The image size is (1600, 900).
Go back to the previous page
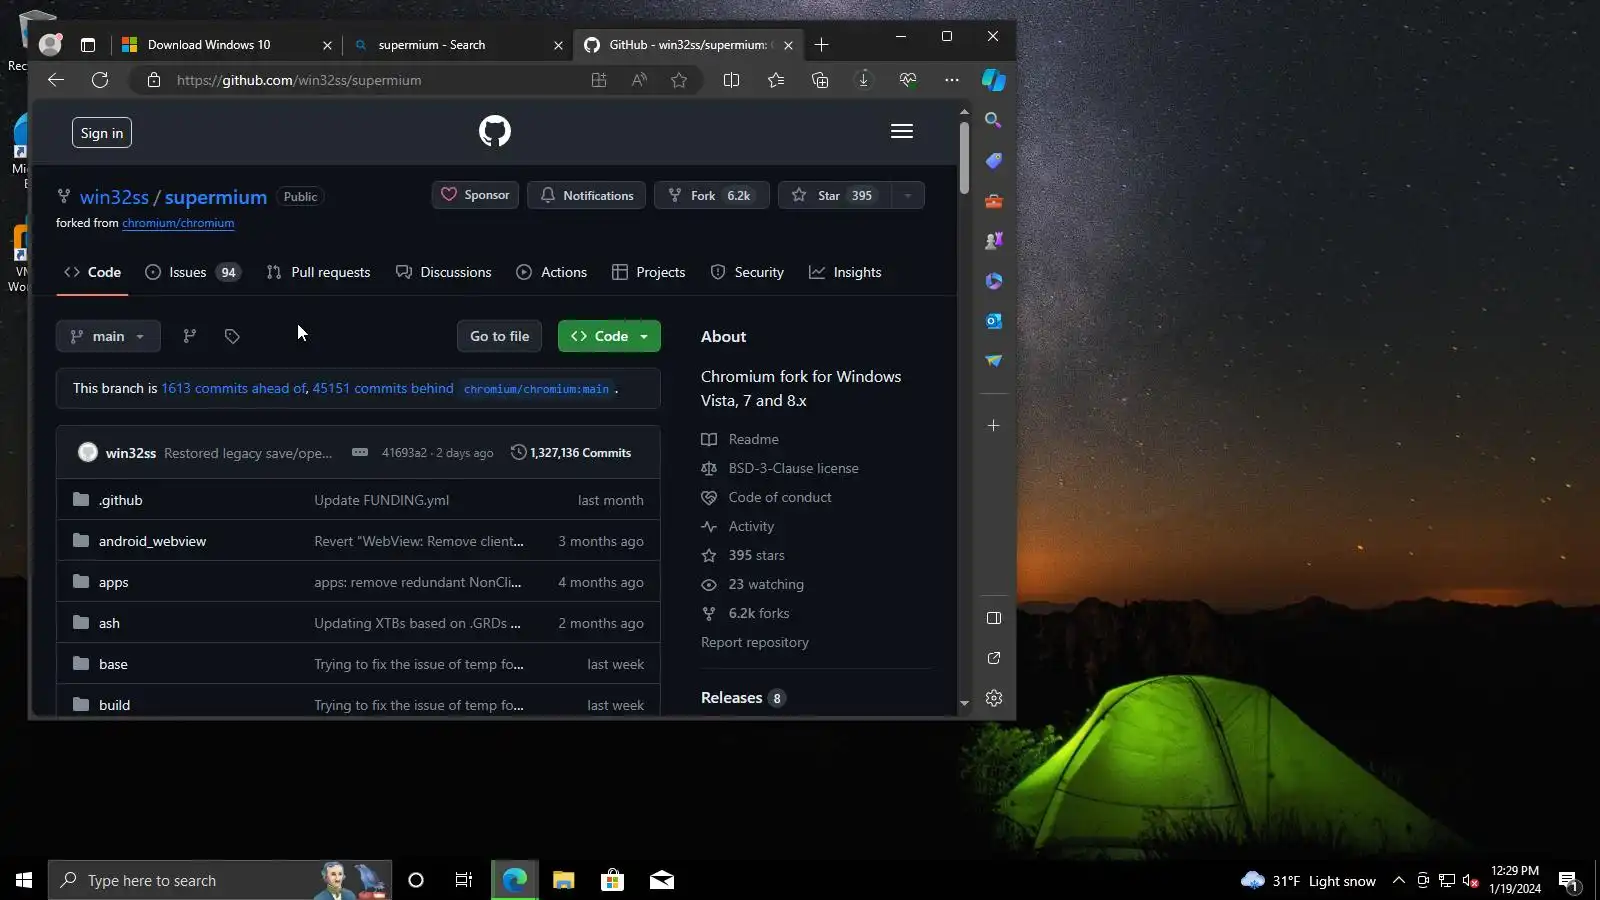tap(56, 80)
